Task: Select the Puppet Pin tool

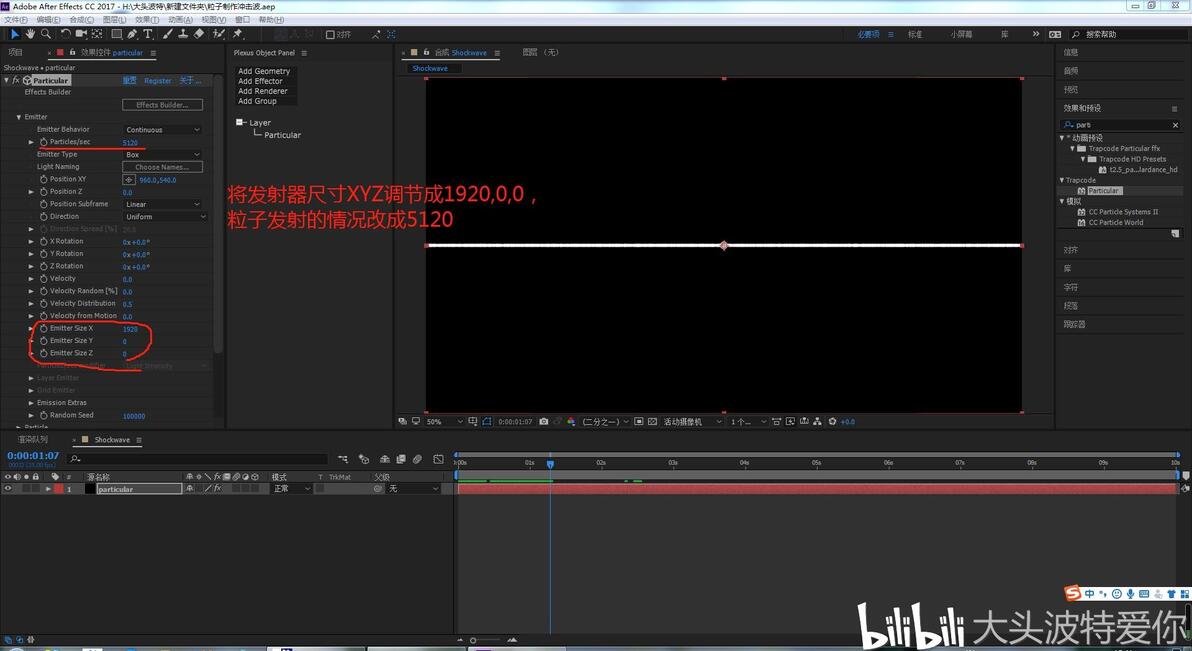Action: click(x=238, y=34)
